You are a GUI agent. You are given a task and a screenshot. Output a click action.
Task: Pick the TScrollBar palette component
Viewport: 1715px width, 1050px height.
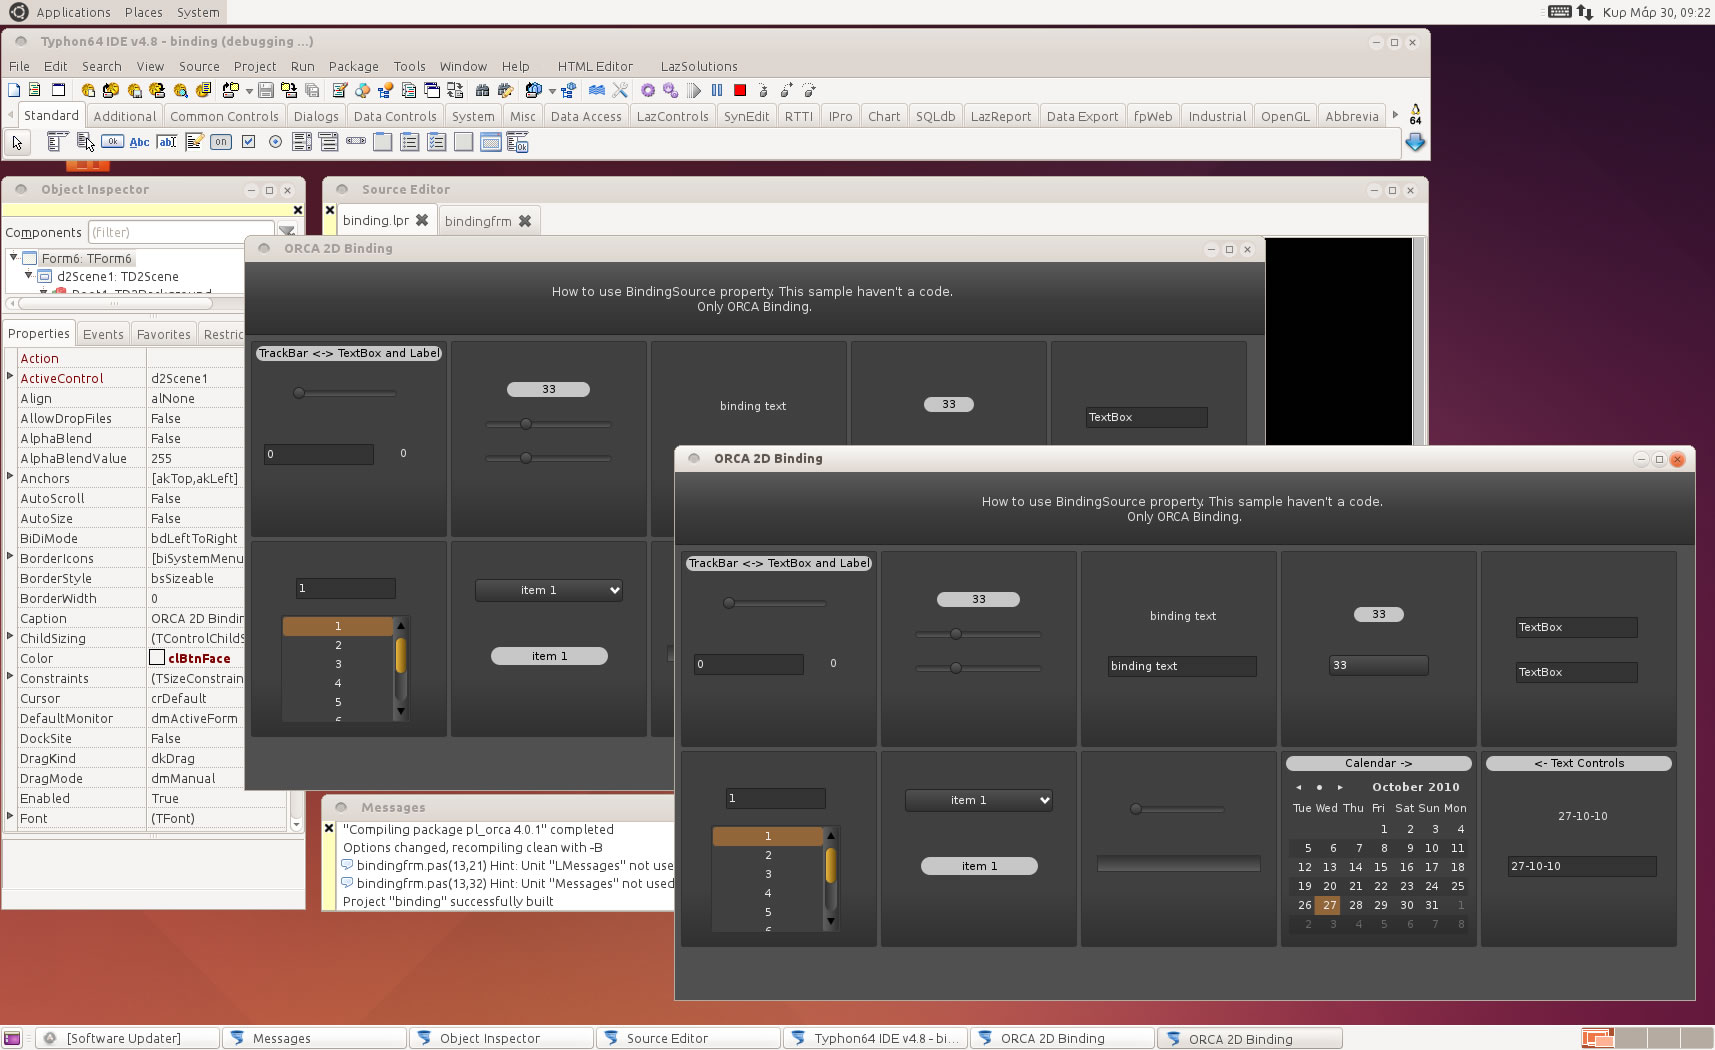[x=356, y=142]
